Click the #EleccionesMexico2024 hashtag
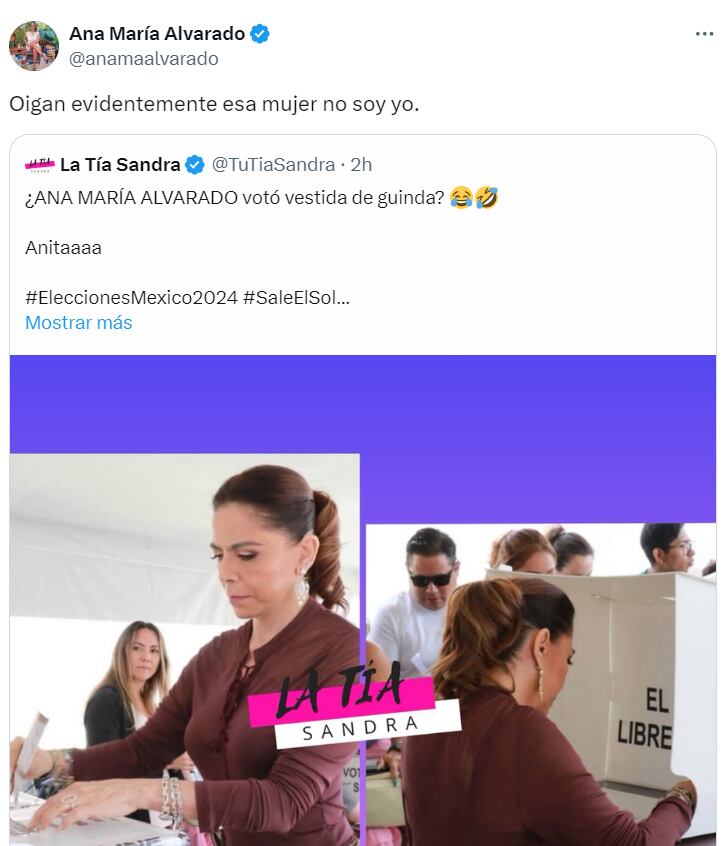Viewport: 727px width, 846px height. pos(131,297)
